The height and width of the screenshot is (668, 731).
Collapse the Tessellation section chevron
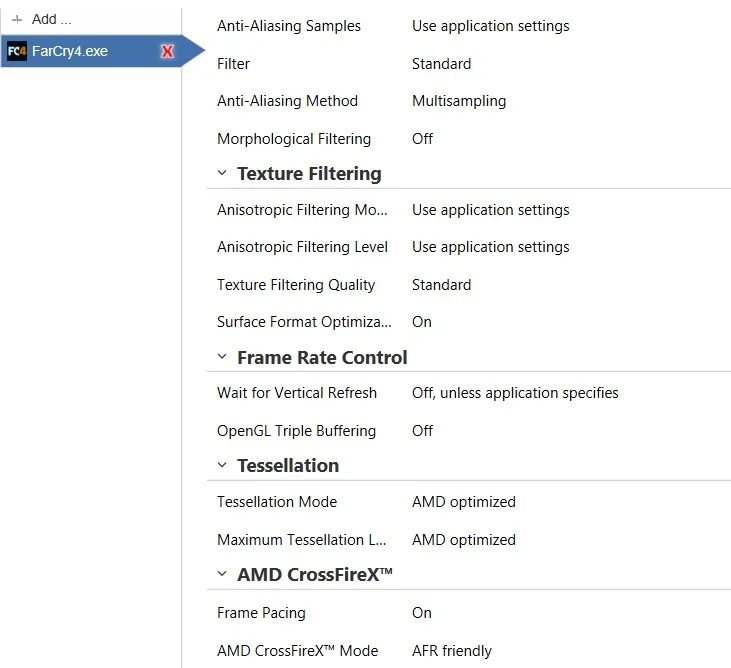click(x=222, y=465)
